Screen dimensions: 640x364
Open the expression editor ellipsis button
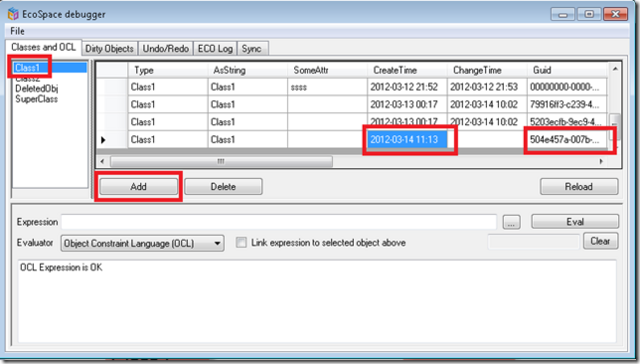pos(511,222)
